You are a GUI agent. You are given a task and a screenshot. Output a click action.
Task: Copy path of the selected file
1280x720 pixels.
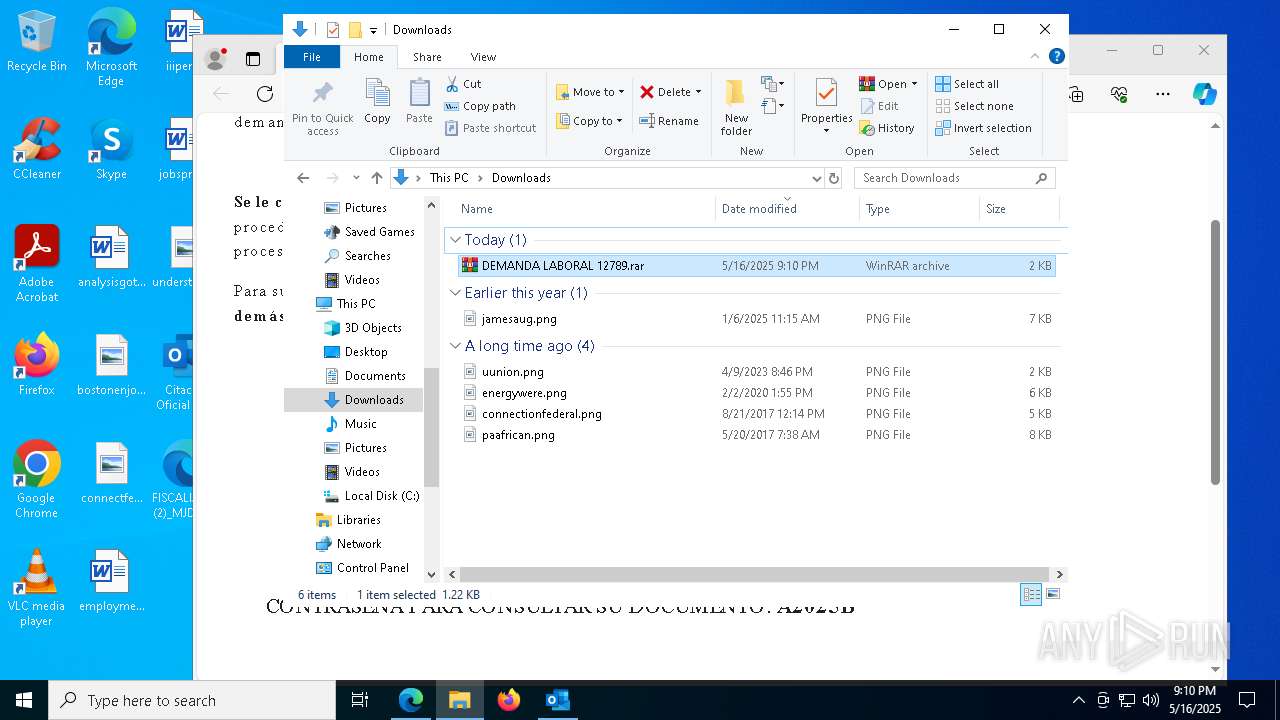click(x=480, y=106)
